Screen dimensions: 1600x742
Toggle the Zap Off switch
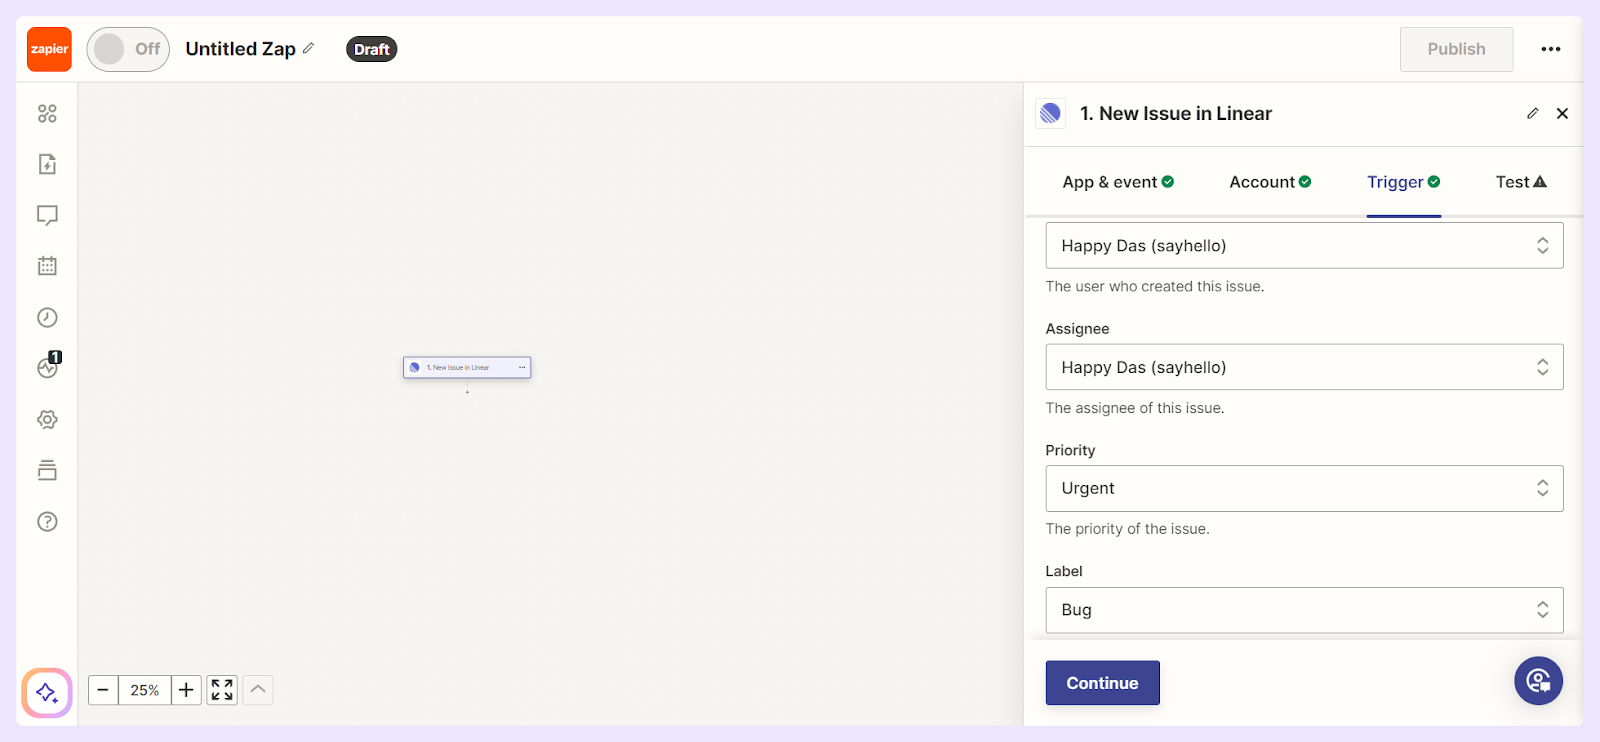128,49
